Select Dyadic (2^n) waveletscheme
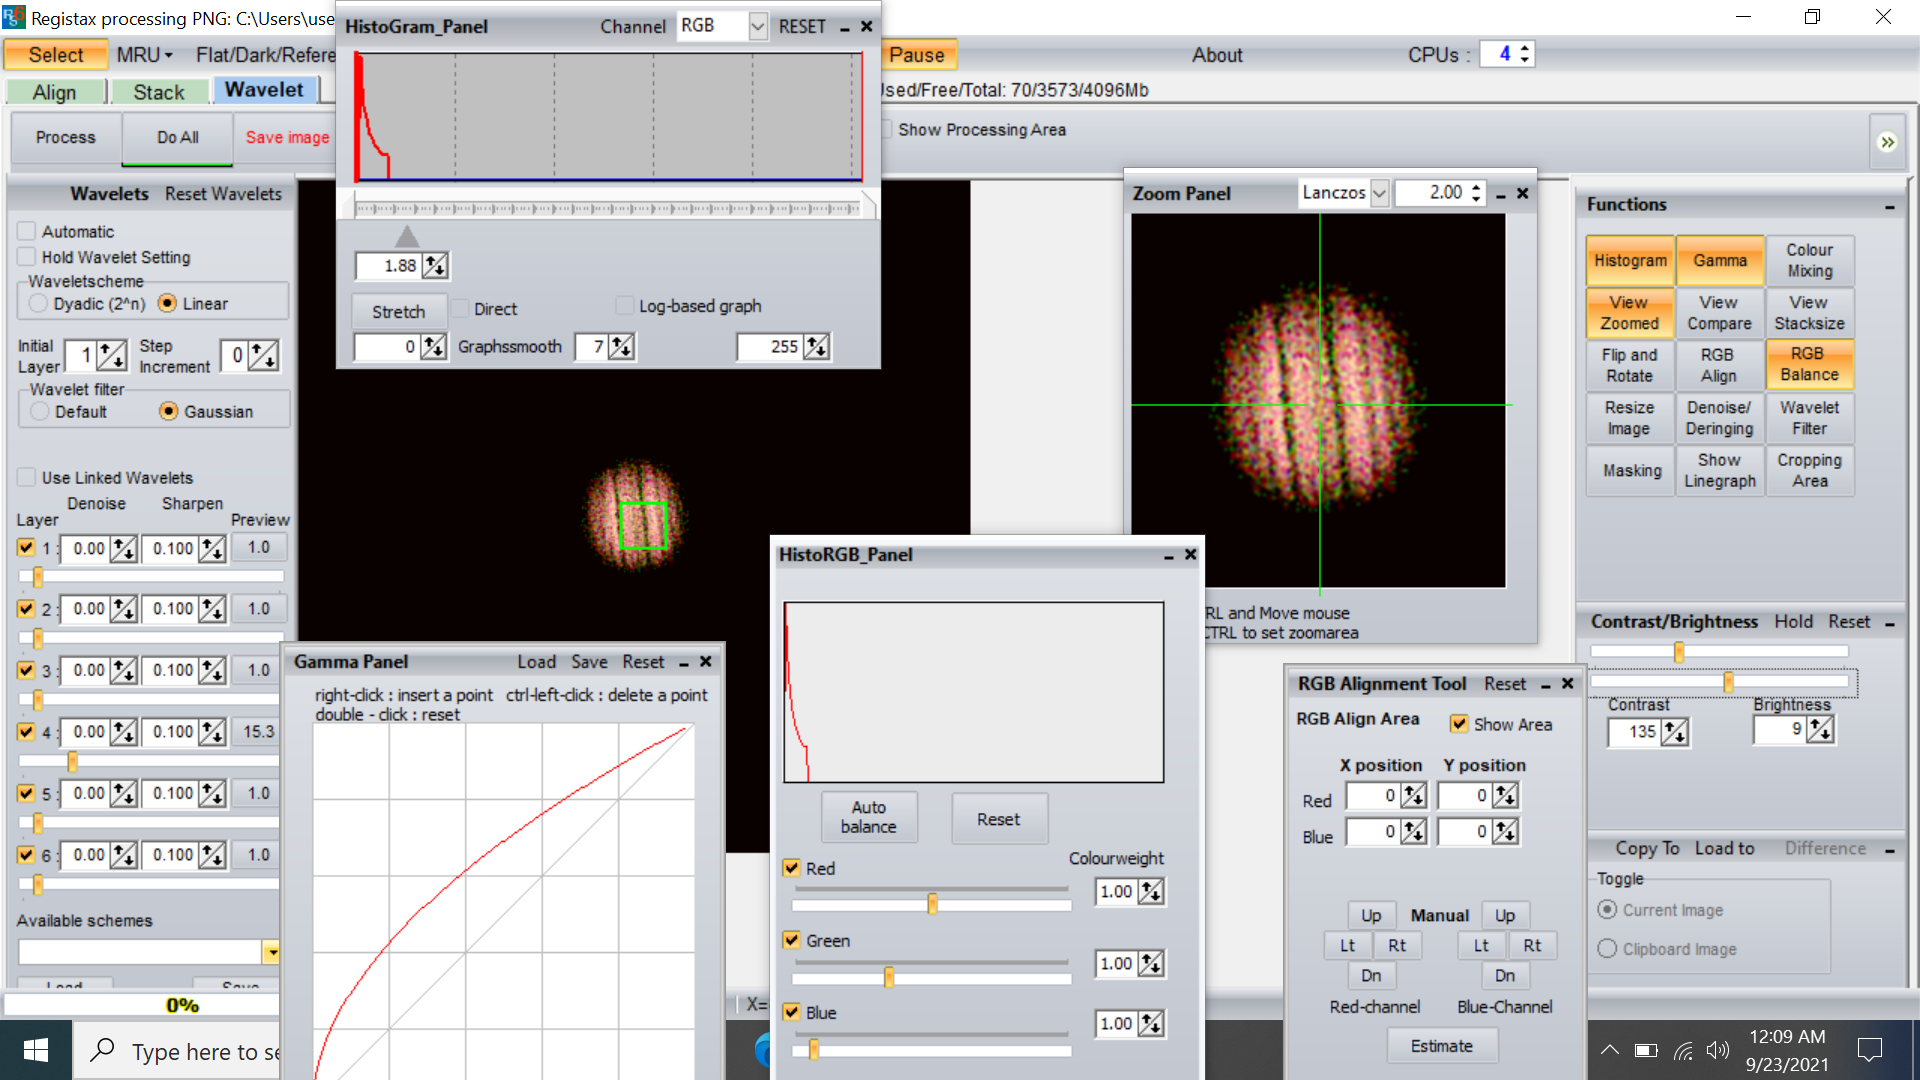 pyautogui.click(x=39, y=303)
